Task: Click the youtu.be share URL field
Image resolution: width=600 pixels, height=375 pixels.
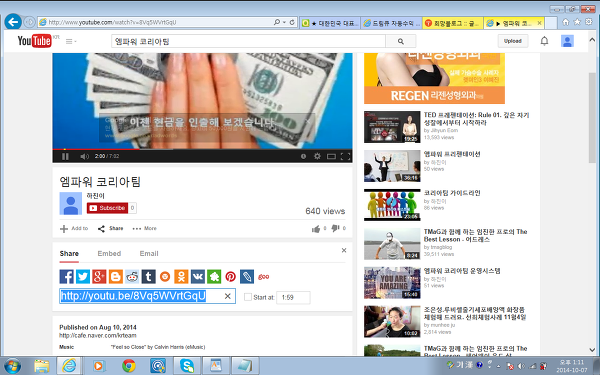Action: coord(147,296)
